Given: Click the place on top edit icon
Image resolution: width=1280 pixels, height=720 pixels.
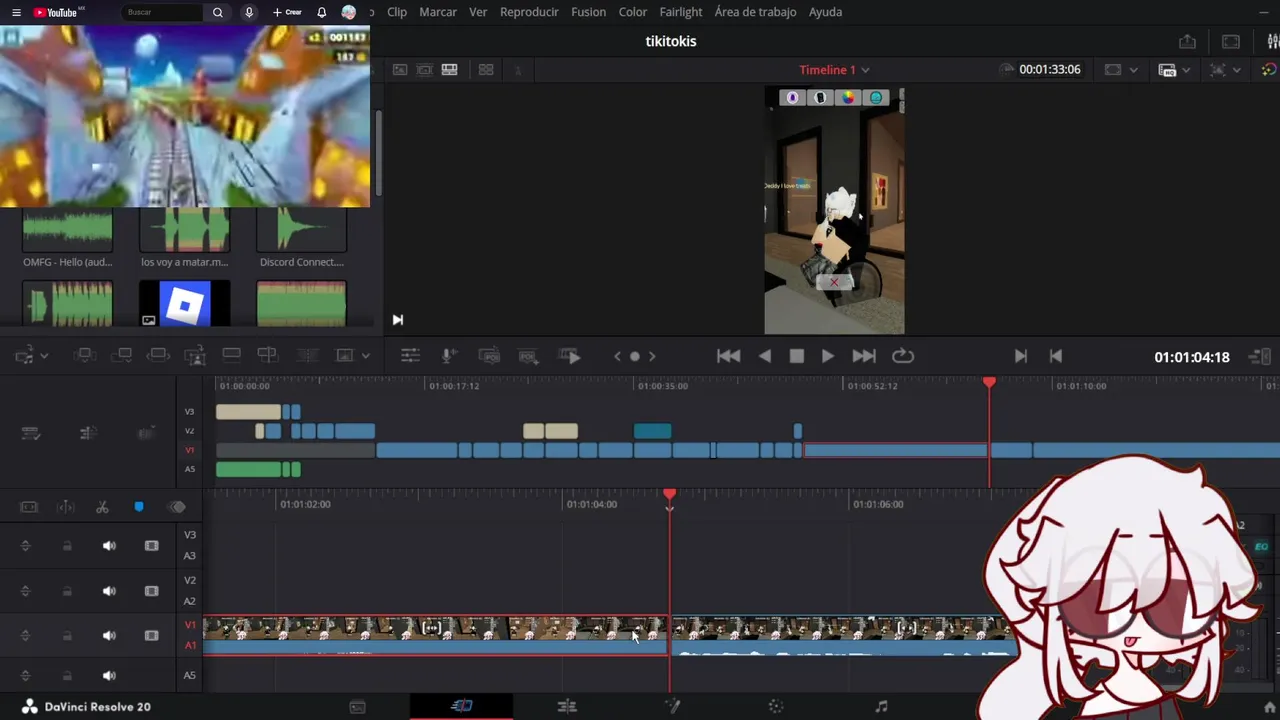Looking at the screenshot, I should click(231, 355).
